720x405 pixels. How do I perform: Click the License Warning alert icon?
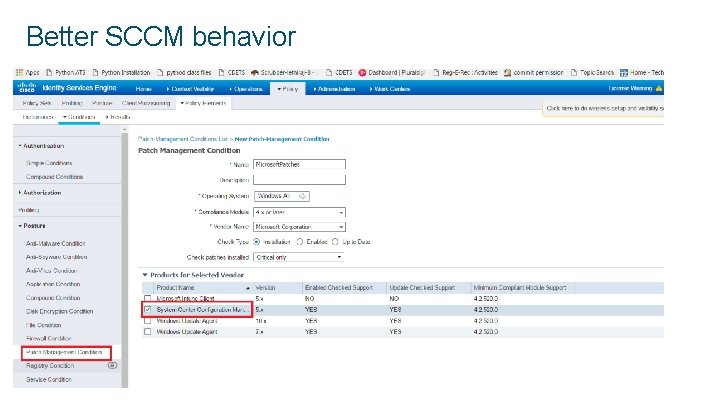(x=659, y=88)
